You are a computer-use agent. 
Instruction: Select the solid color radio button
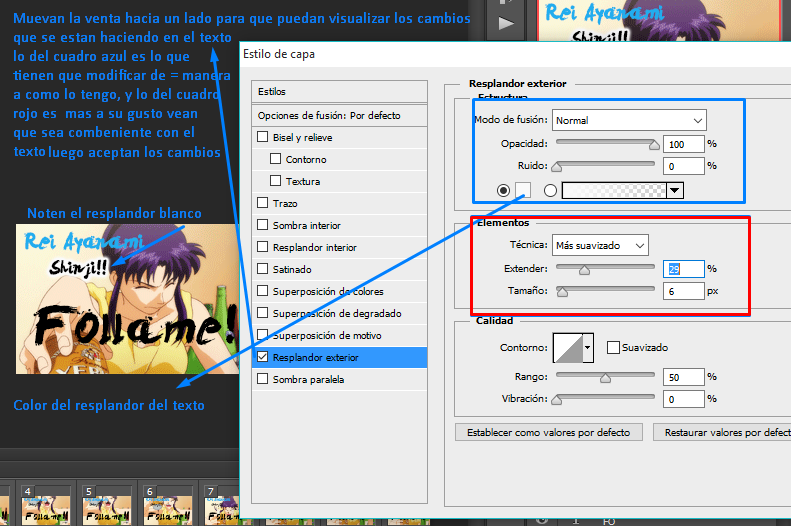point(503,190)
